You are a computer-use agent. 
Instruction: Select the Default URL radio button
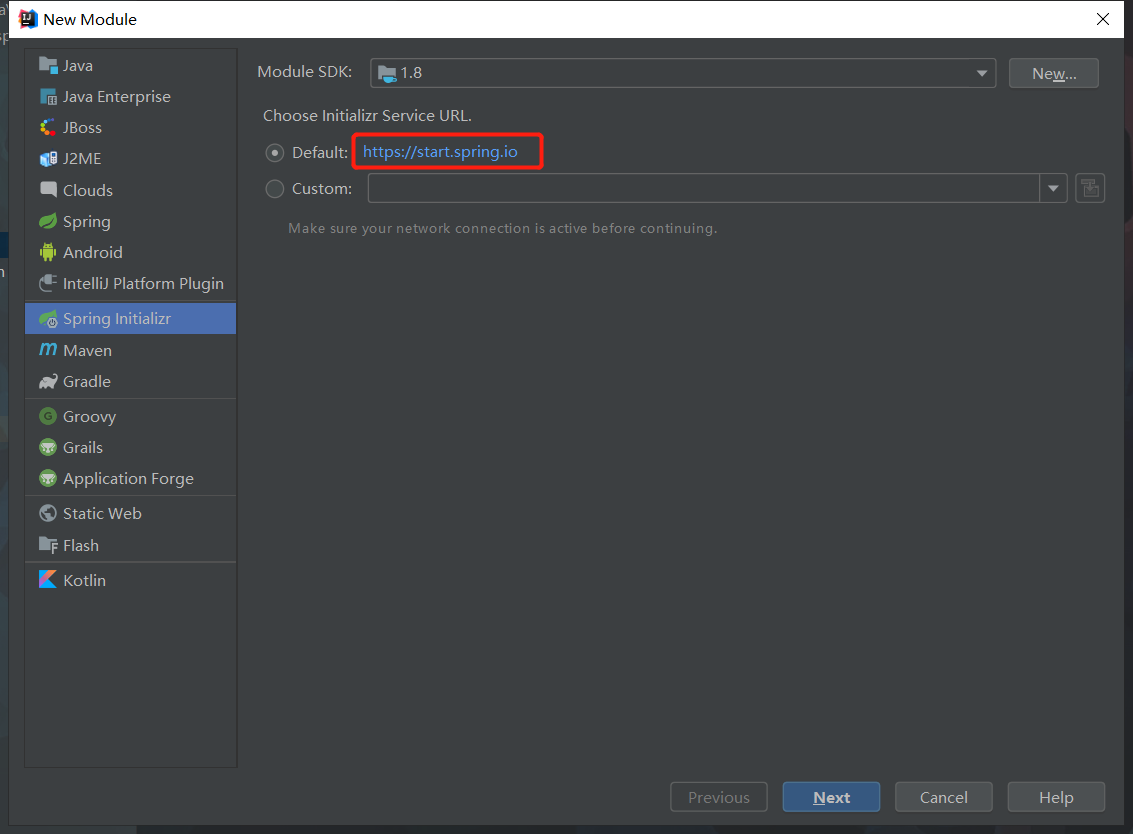[275, 152]
